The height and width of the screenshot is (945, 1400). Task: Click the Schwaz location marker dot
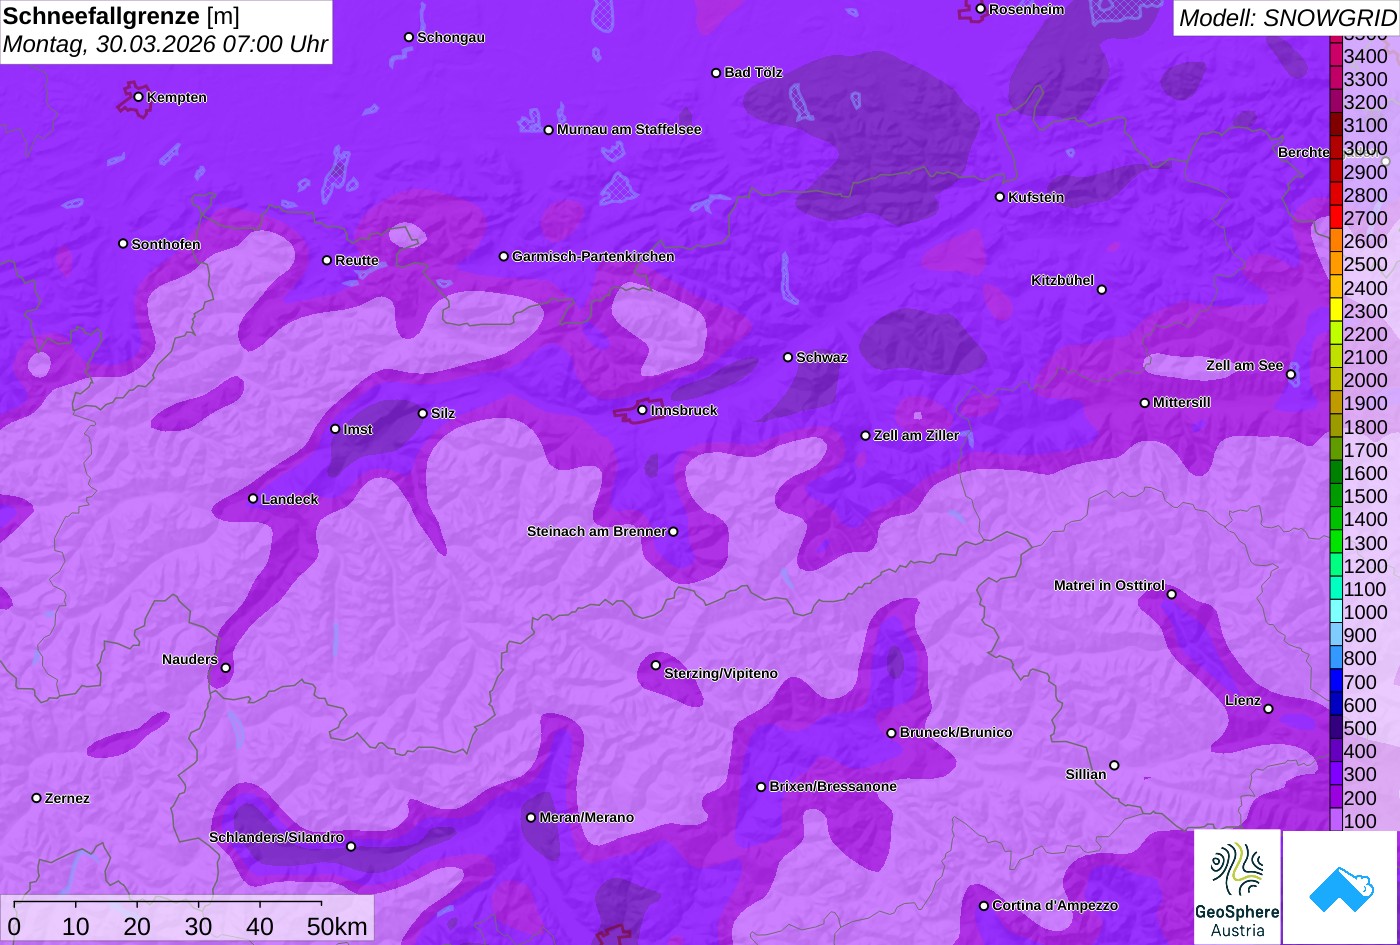coord(787,357)
